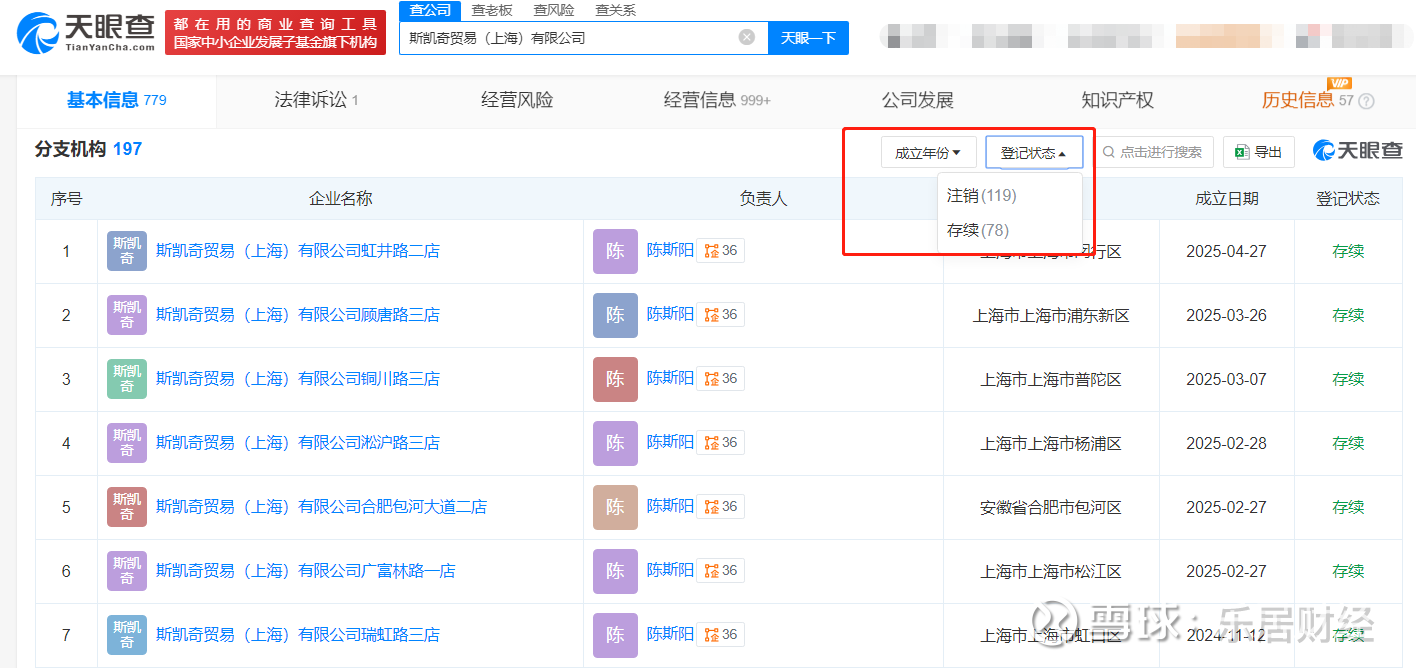Open the help question-mark icon beside 历史信息

1367,101
